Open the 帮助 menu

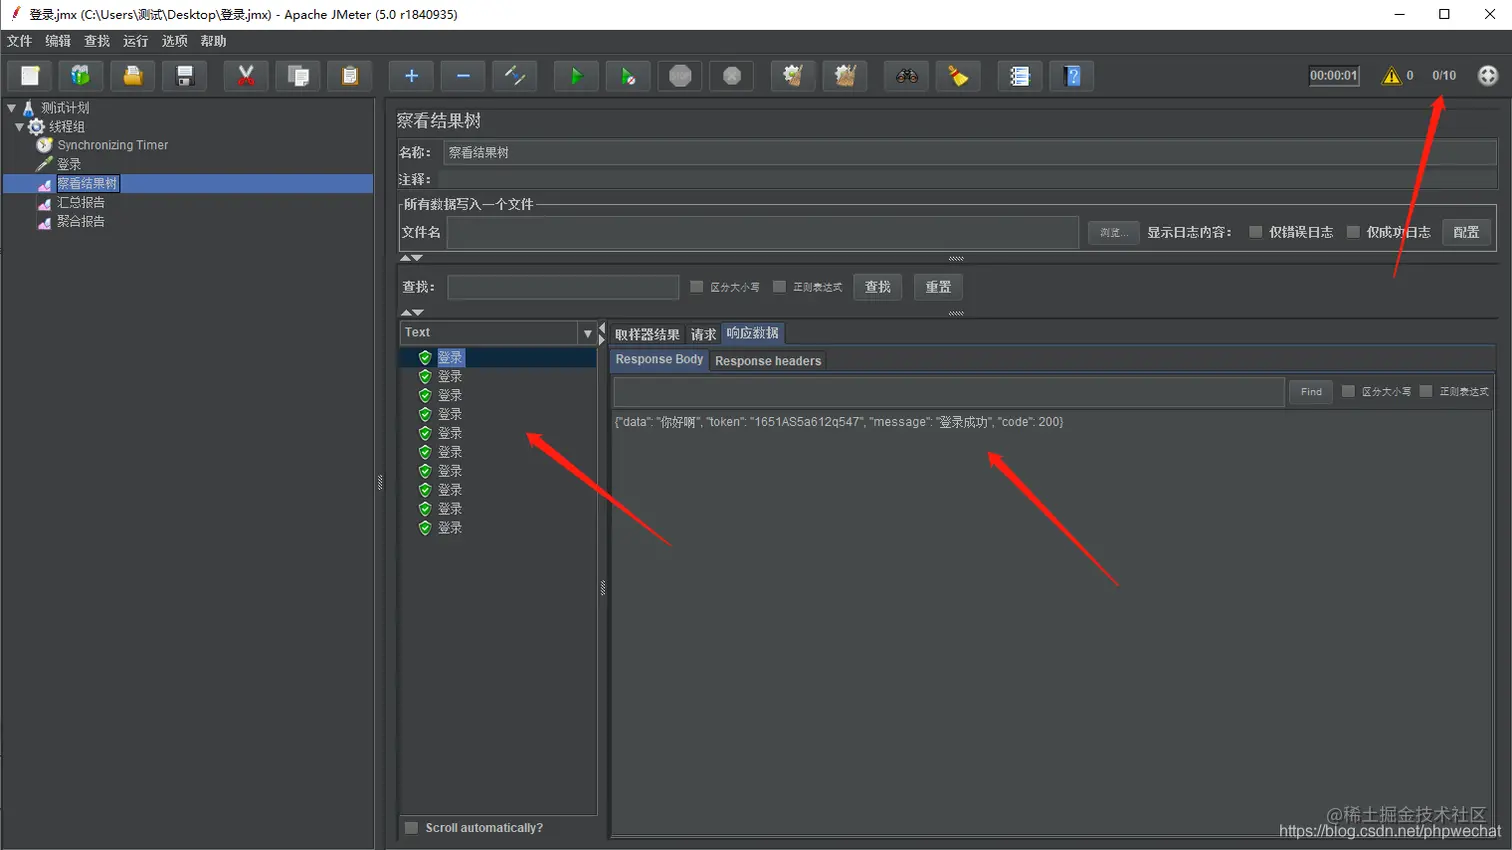point(213,41)
